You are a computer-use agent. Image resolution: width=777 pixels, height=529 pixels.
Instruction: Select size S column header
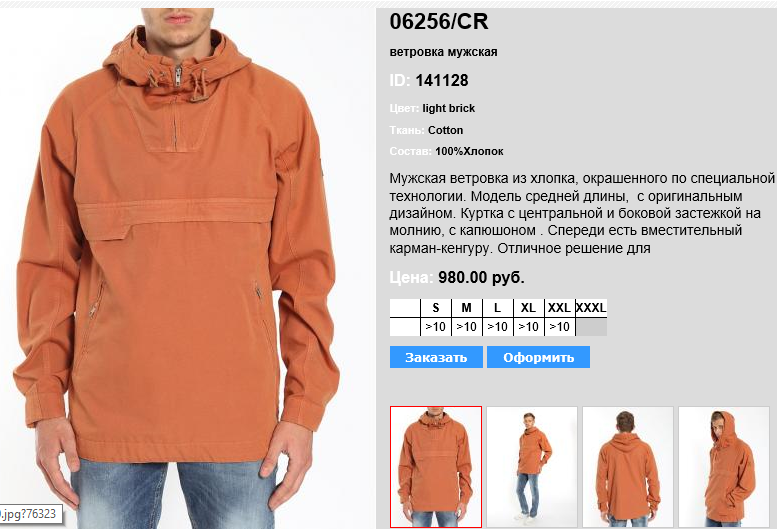coord(436,308)
